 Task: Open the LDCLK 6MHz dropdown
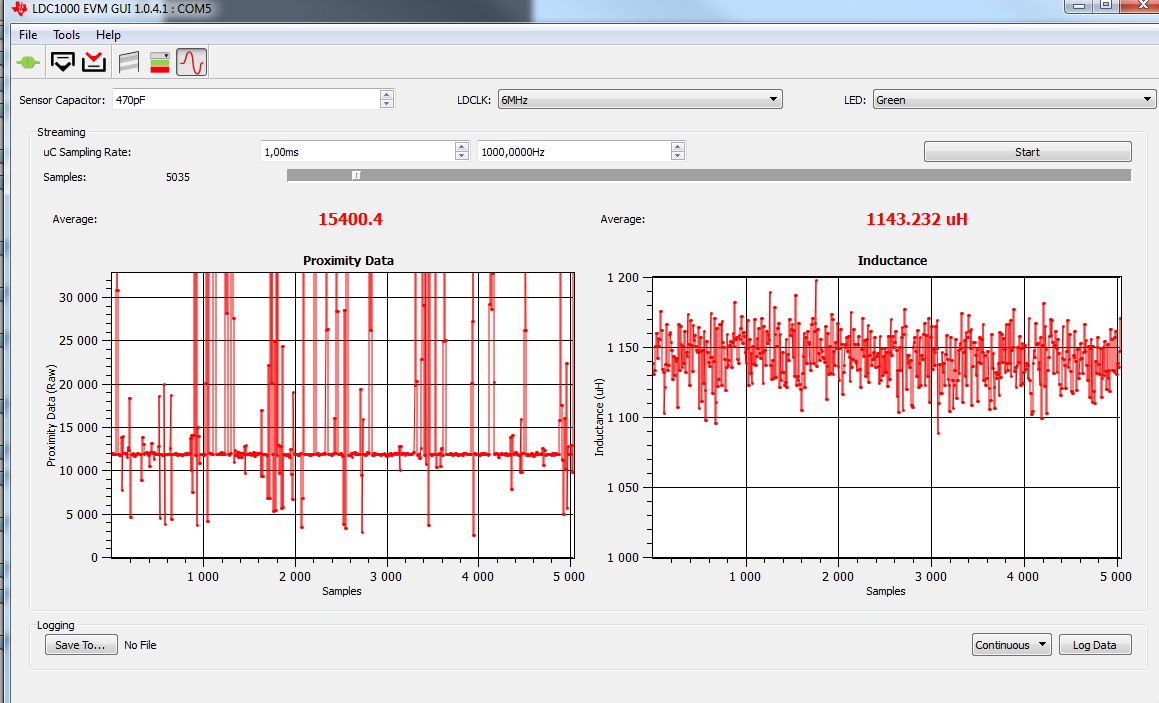(640, 99)
